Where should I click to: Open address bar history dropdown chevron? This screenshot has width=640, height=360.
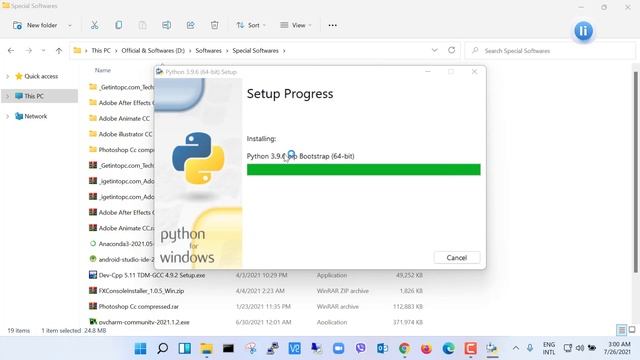[435, 50]
